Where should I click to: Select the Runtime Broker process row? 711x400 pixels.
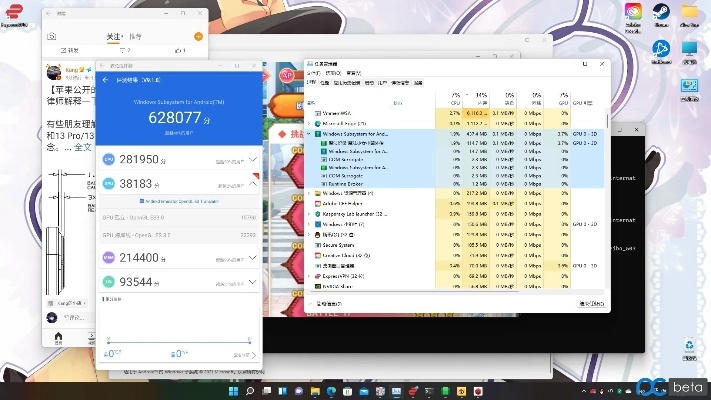[x=456, y=184]
